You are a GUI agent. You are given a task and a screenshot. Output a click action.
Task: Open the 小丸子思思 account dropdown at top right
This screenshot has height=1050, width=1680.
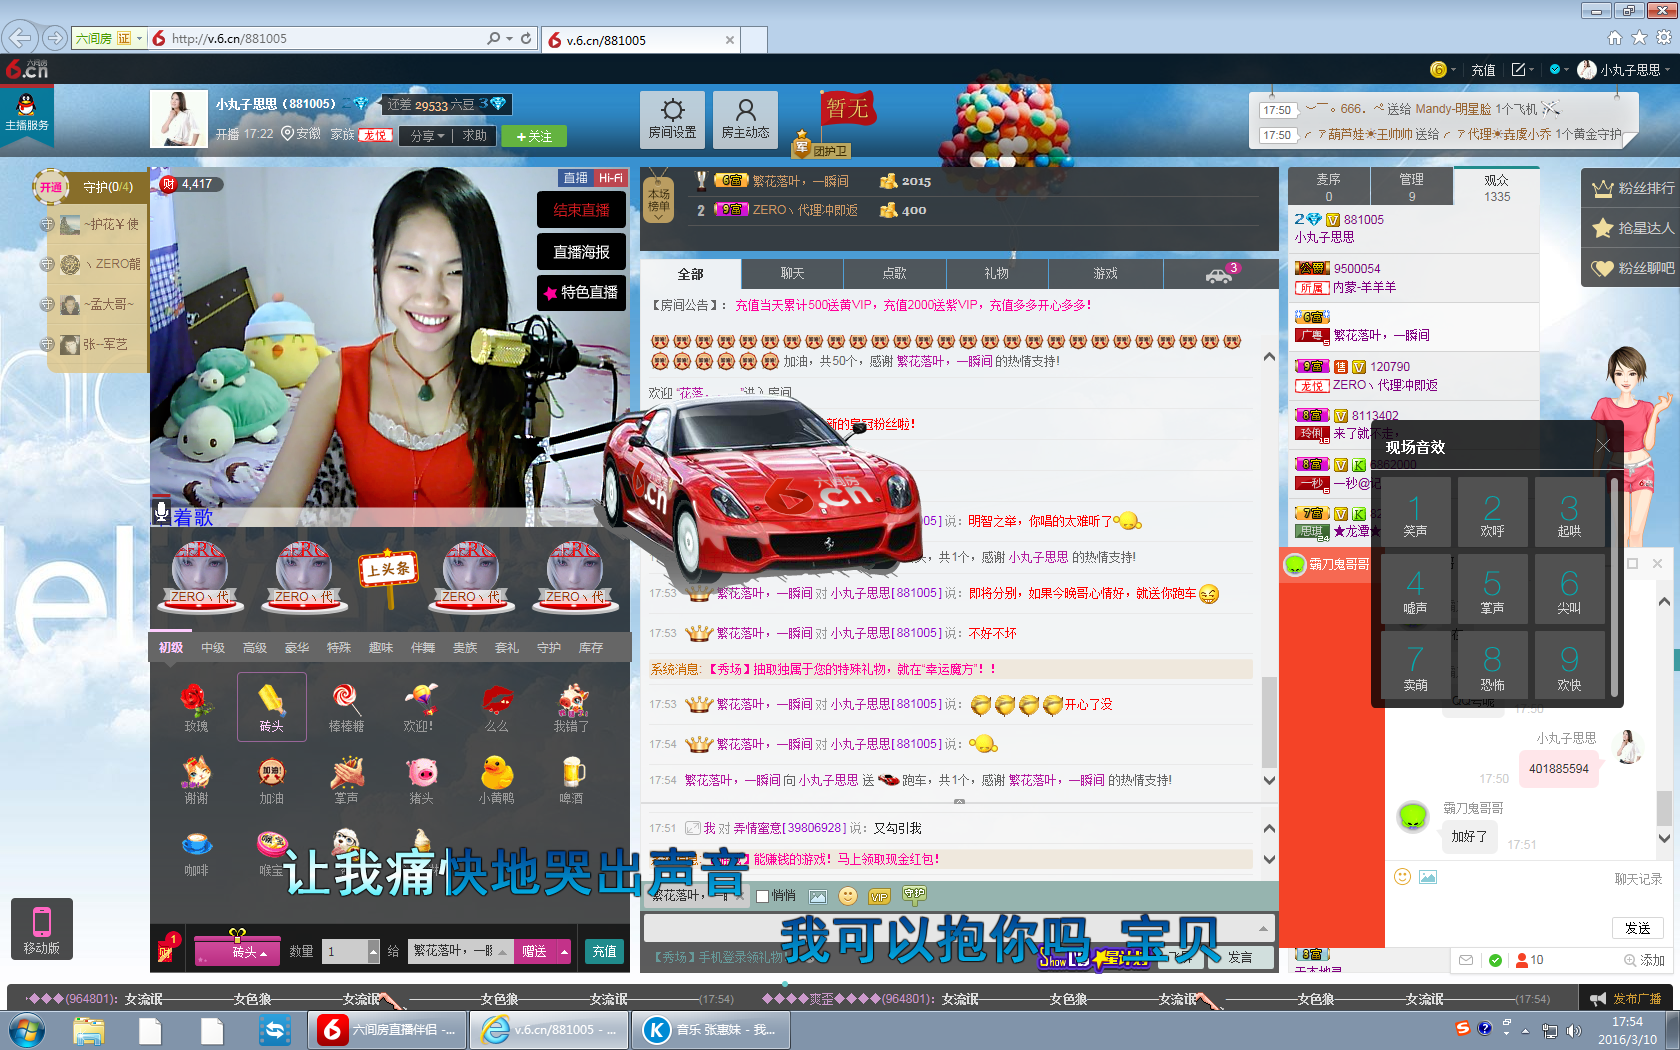click(1624, 69)
